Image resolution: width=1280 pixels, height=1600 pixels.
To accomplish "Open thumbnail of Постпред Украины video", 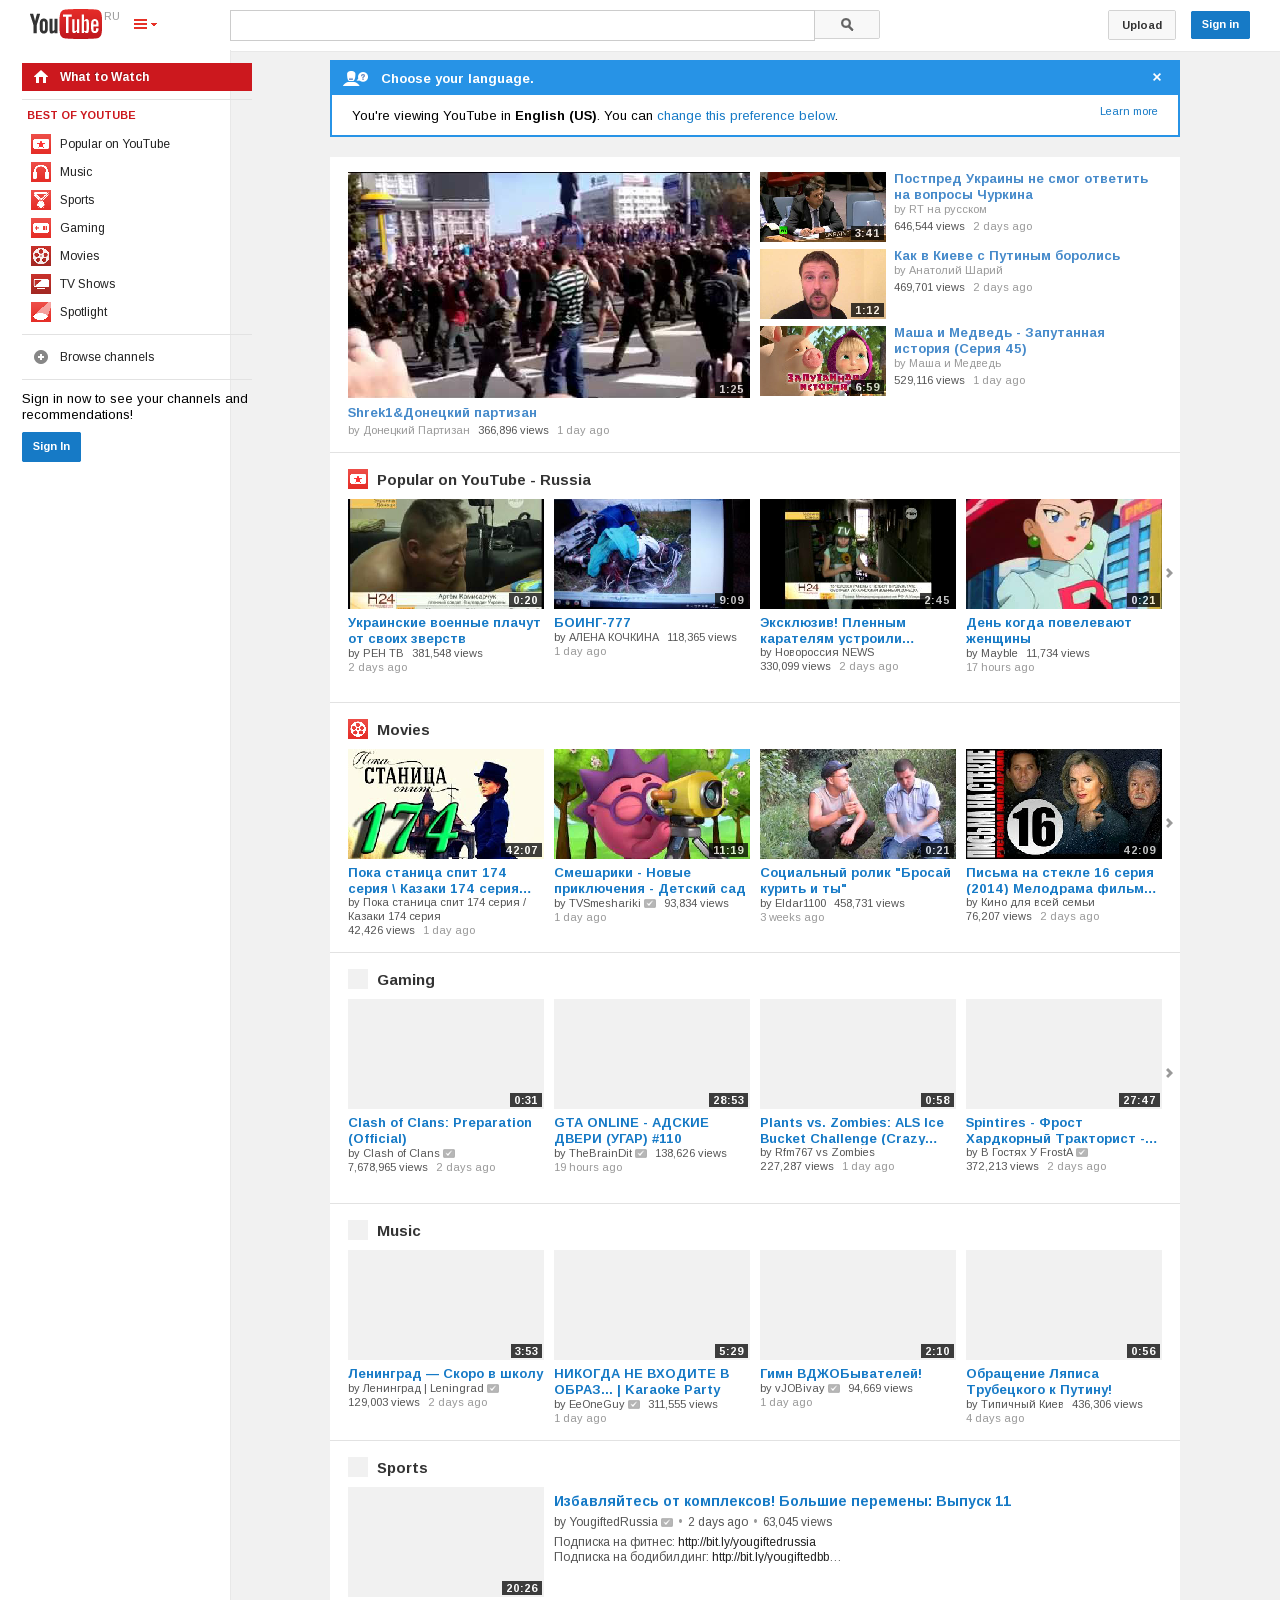I will pyautogui.click(x=823, y=207).
